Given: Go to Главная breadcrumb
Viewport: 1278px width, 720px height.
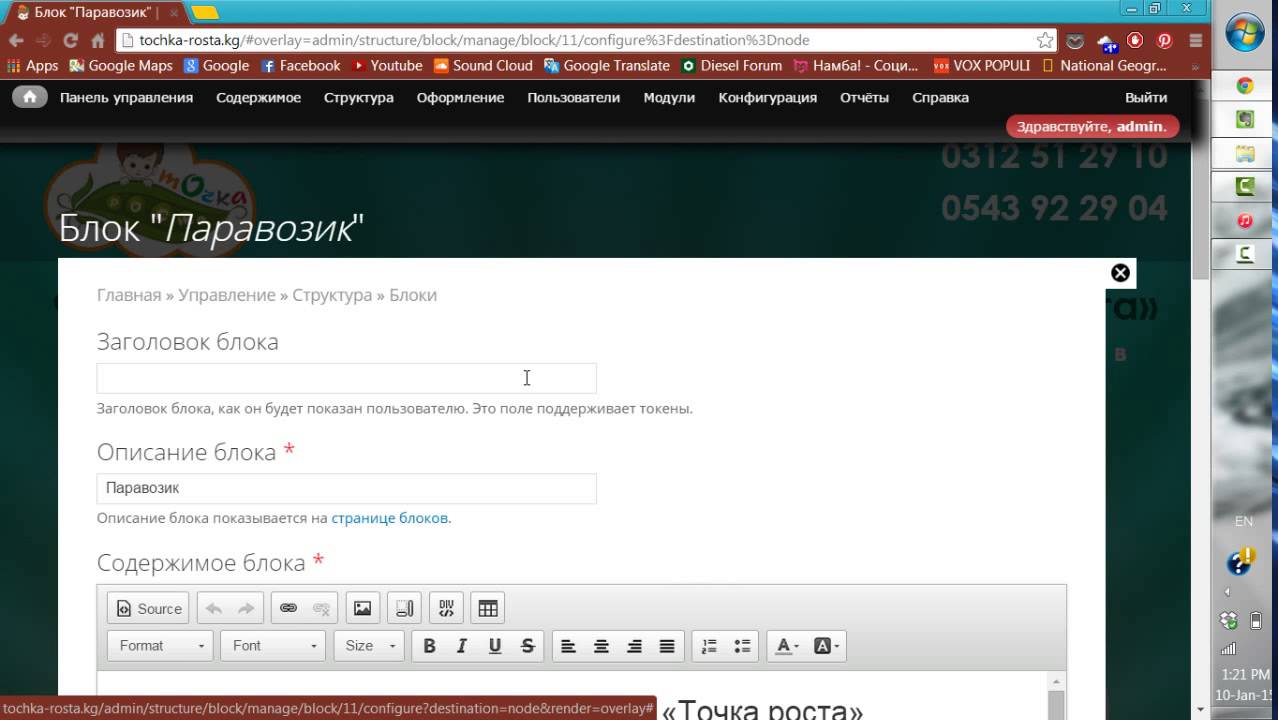Looking at the screenshot, I should coord(129,295).
